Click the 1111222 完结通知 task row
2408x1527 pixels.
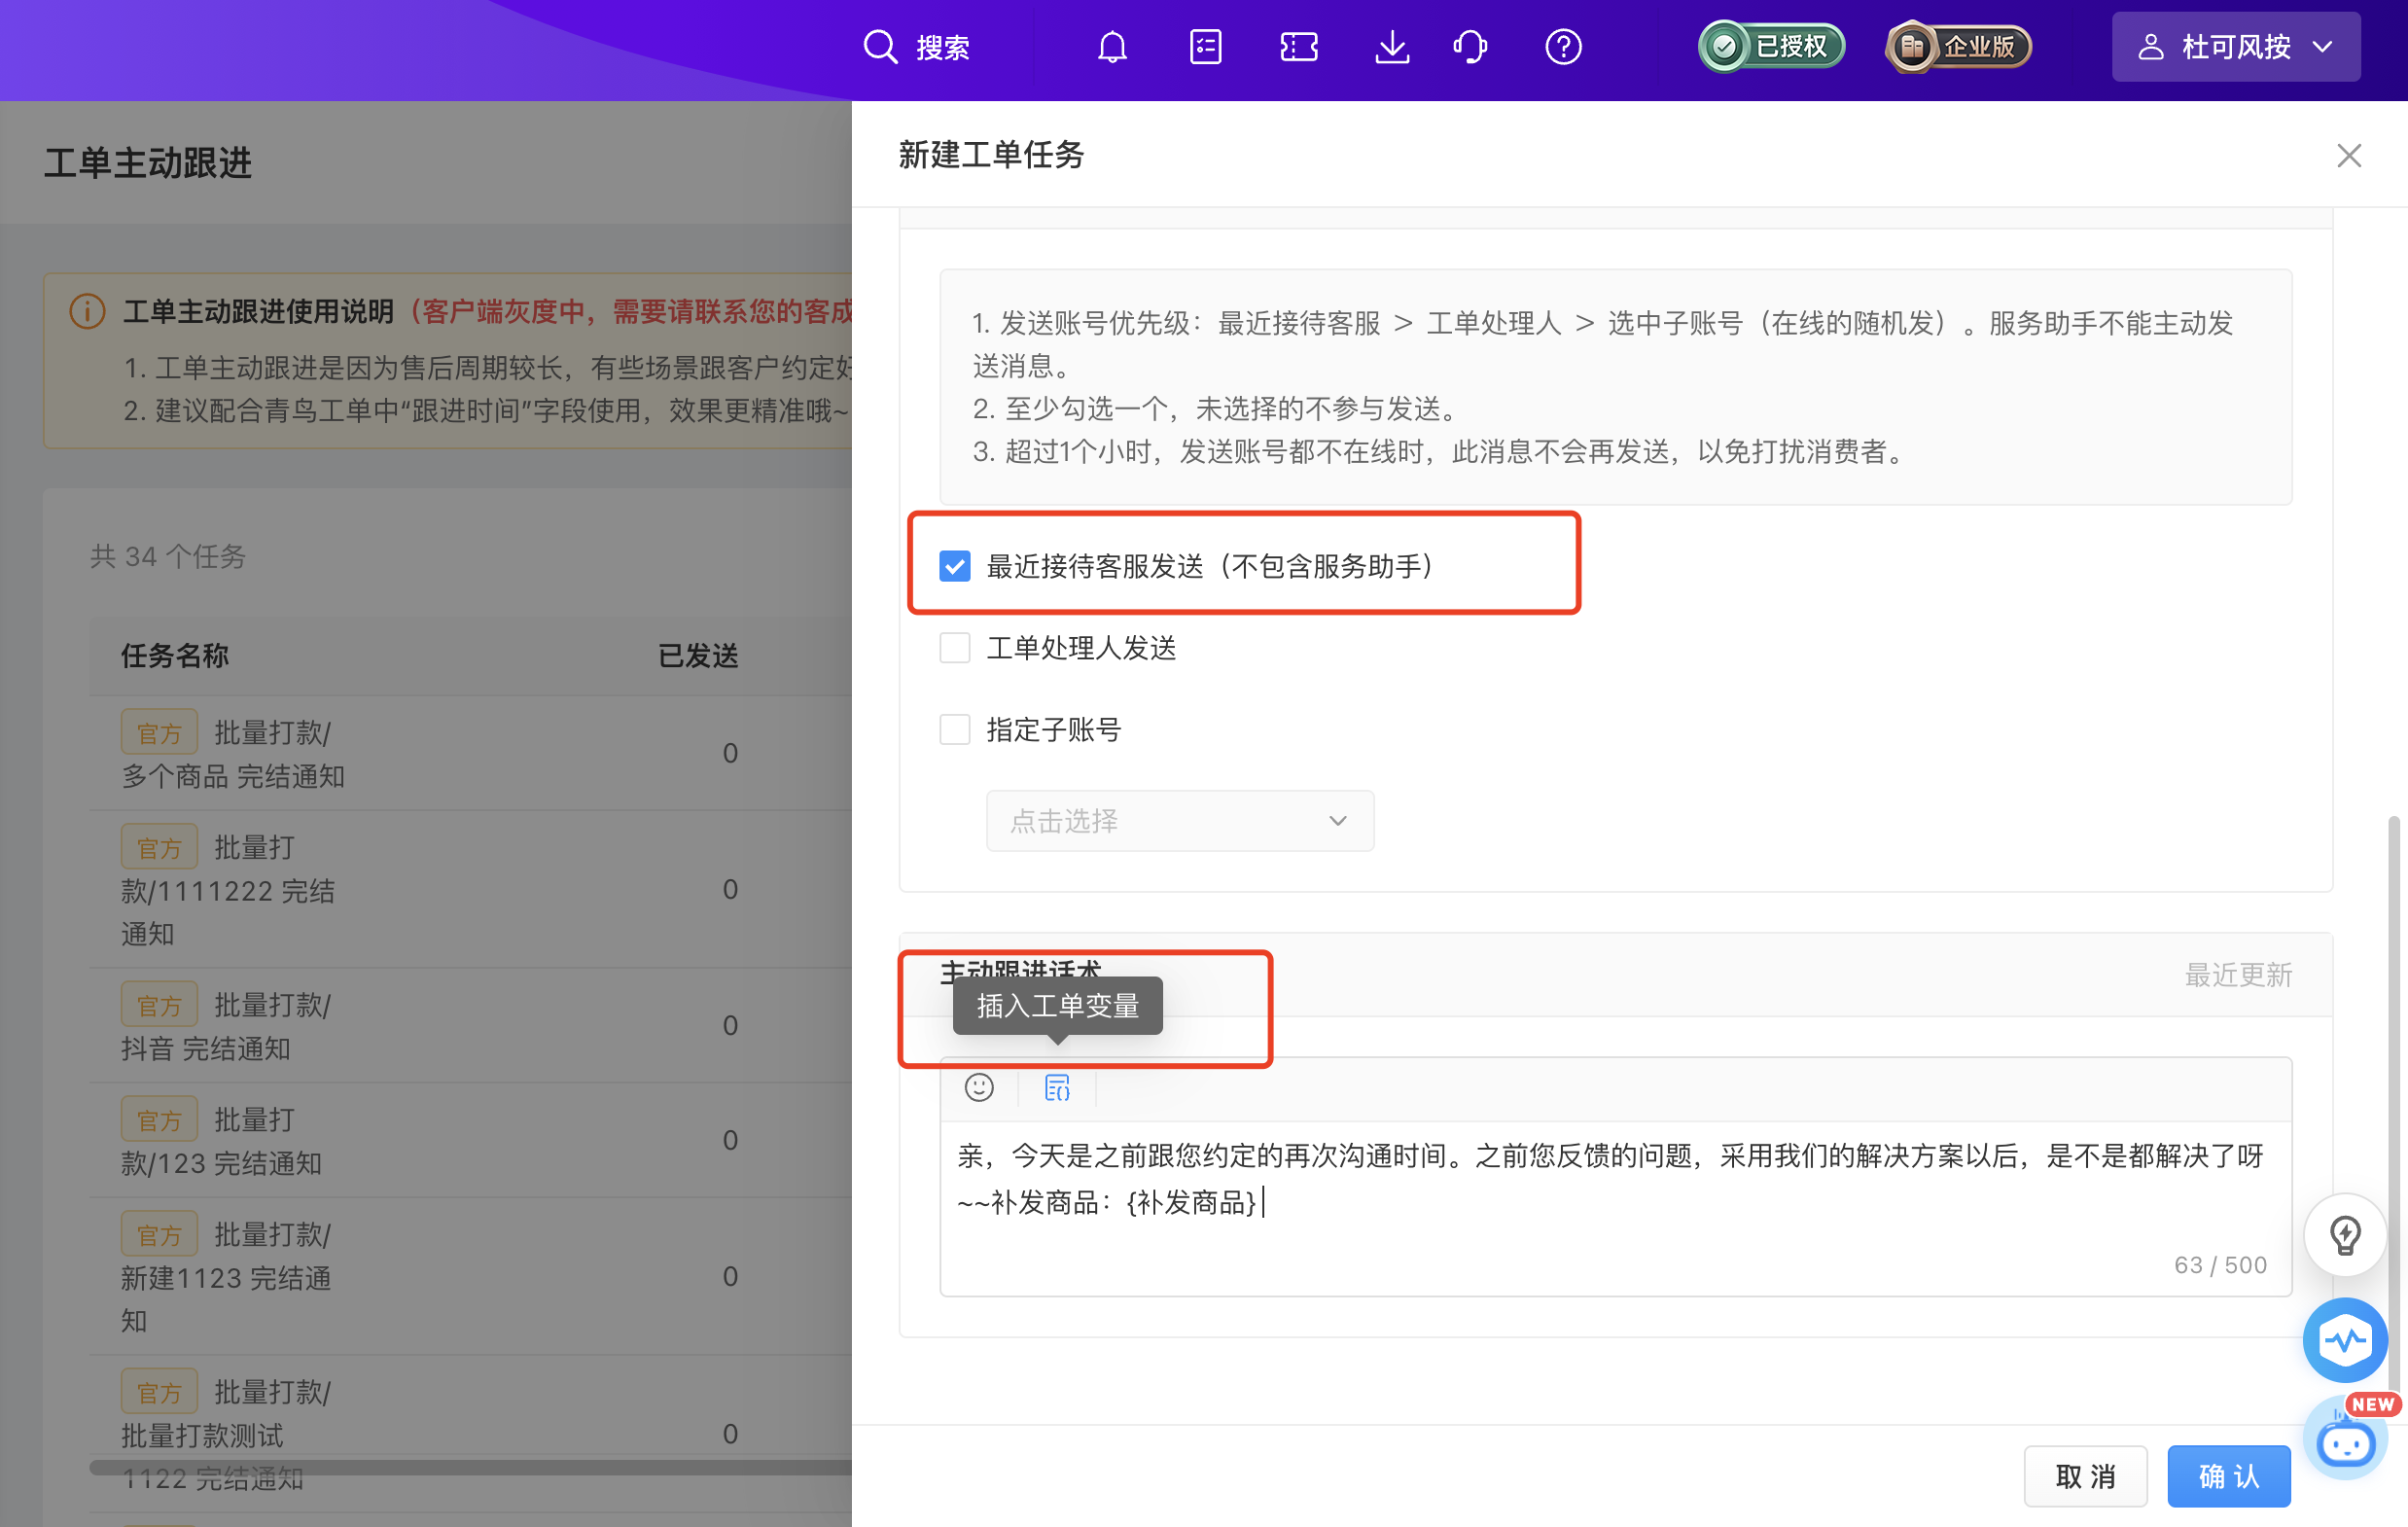pos(470,889)
